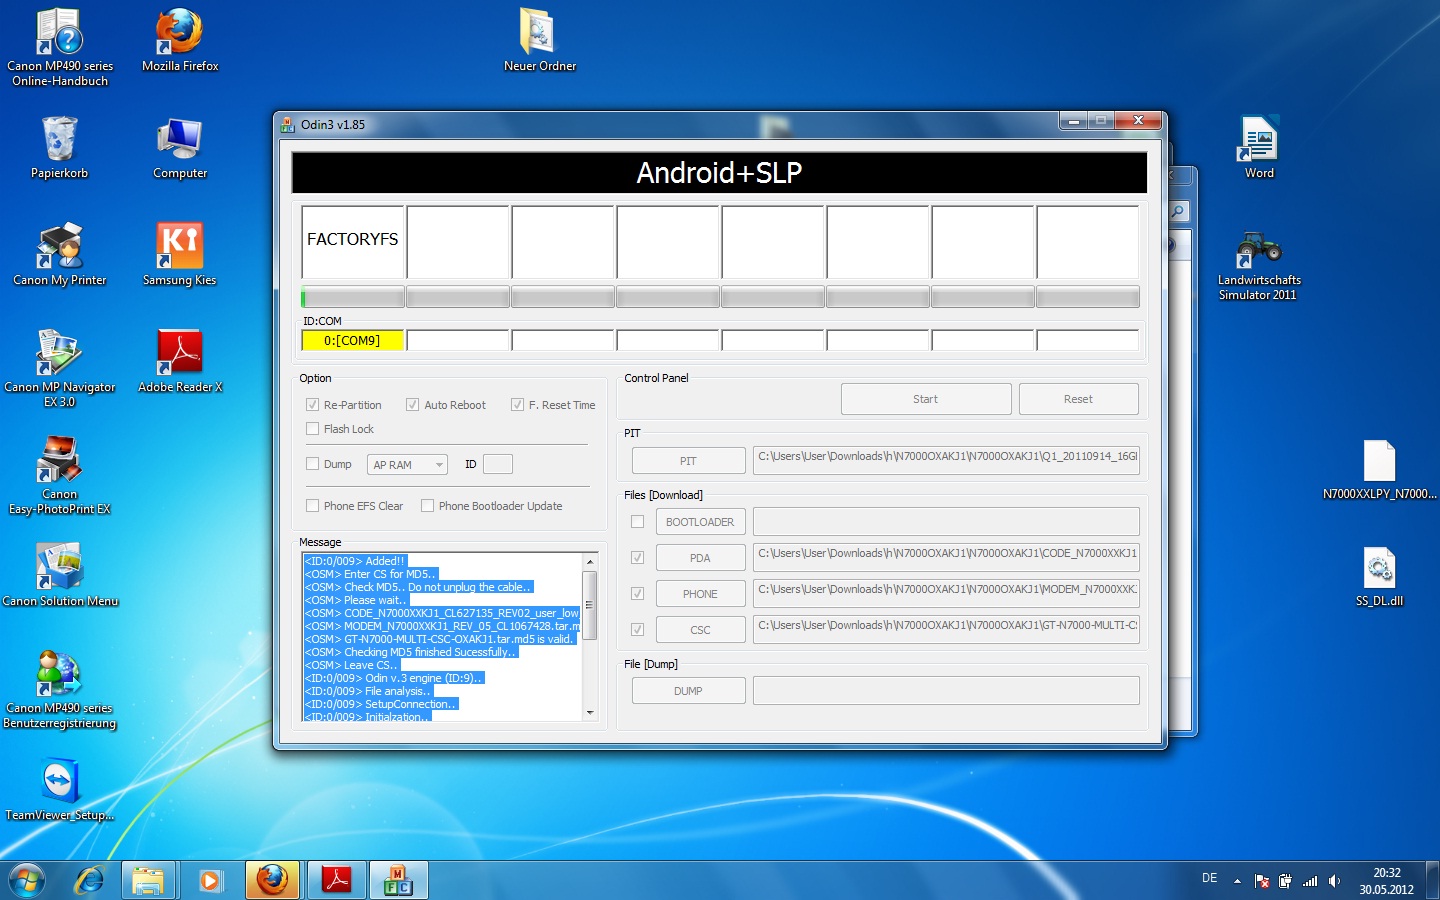Enable Phone EFS Clear checkbox

[x=312, y=506]
